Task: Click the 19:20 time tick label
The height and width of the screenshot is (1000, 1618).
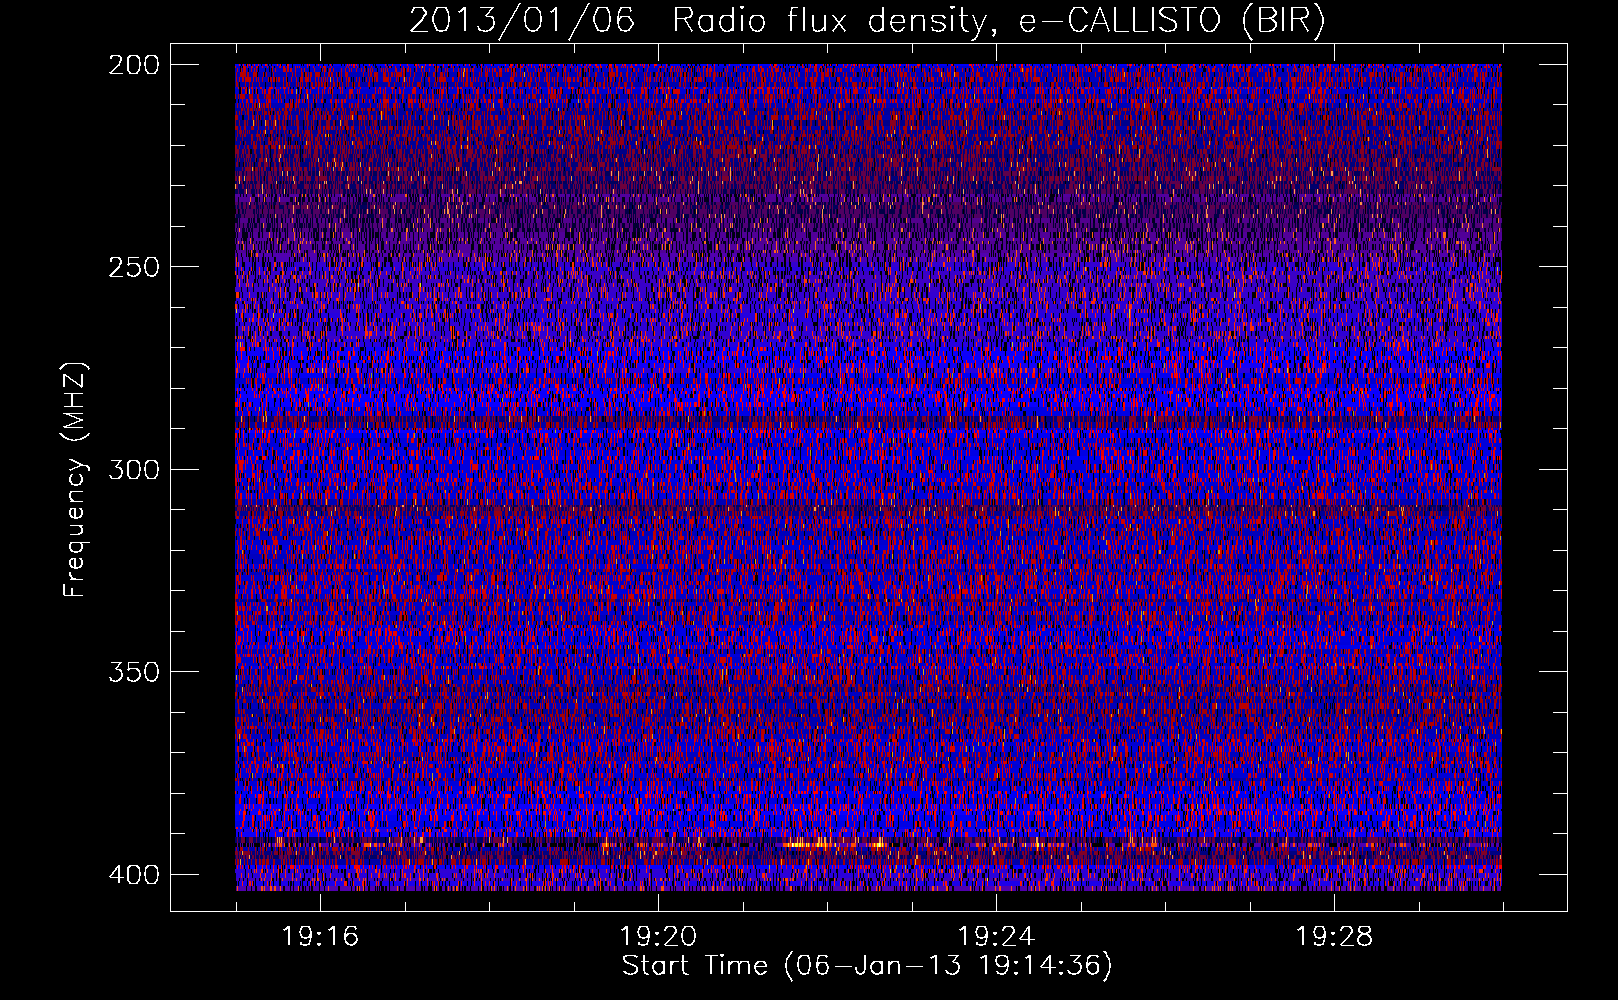Action: pos(658,937)
